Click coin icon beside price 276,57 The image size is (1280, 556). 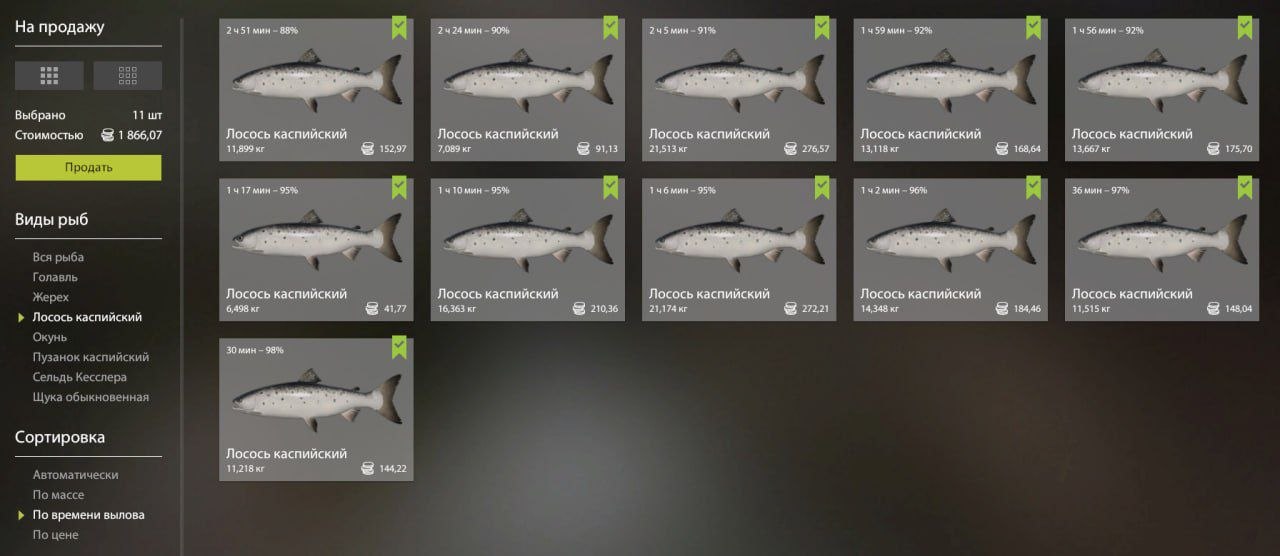pos(791,149)
